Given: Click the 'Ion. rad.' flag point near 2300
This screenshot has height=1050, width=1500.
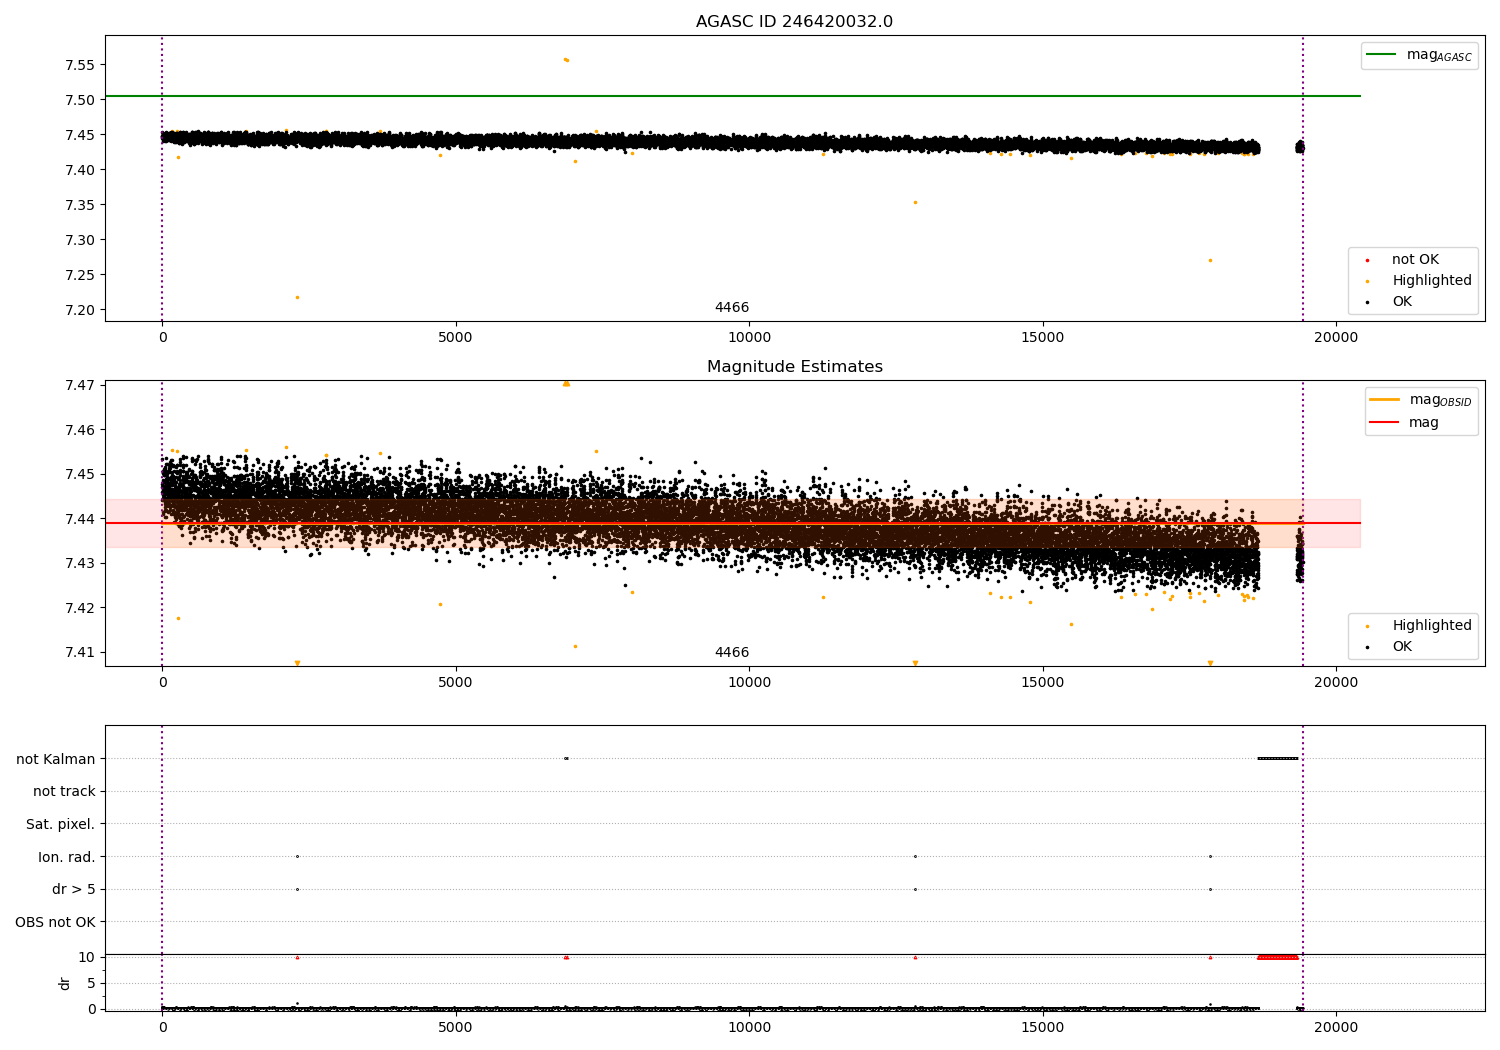Looking at the screenshot, I should (297, 856).
